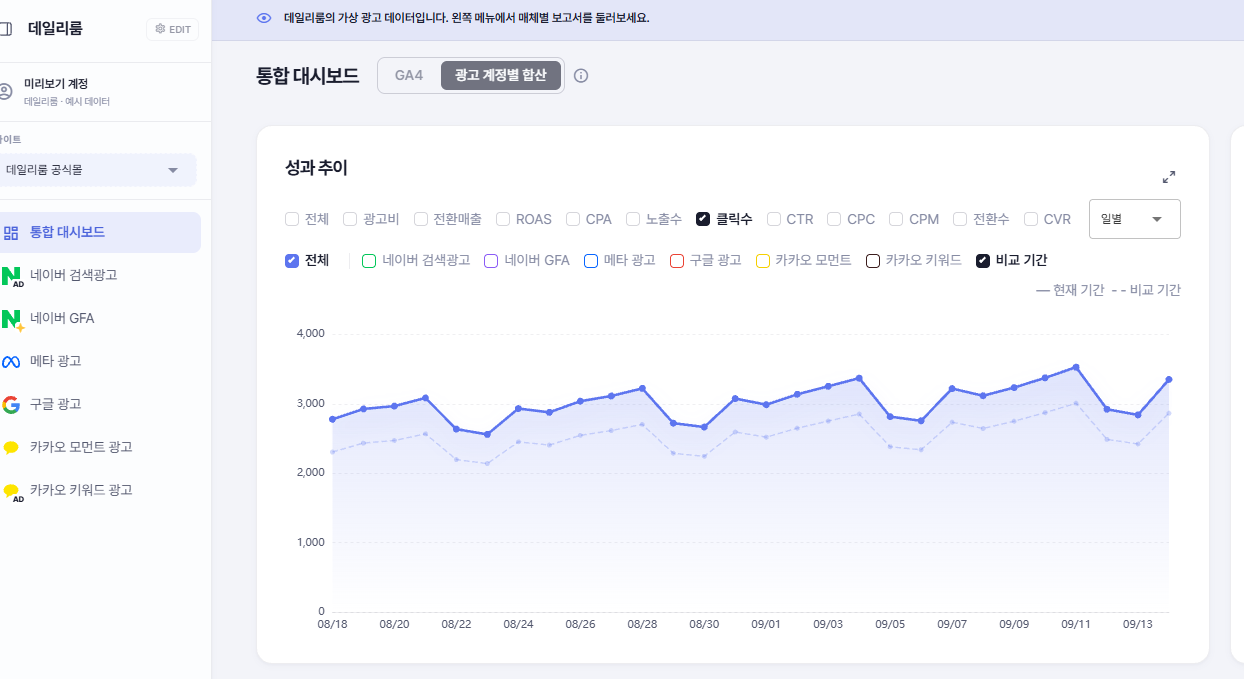The image size is (1244, 679).
Task: Select the 광고 계정별 합산 tab
Action: point(501,76)
